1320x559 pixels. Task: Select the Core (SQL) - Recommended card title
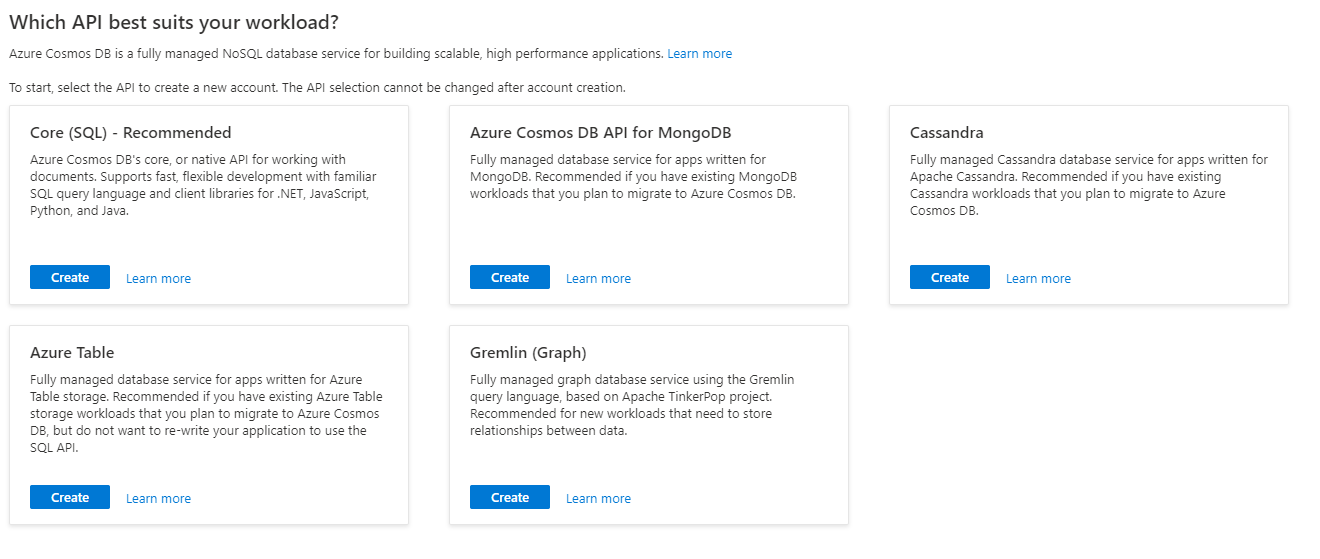click(131, 133)
